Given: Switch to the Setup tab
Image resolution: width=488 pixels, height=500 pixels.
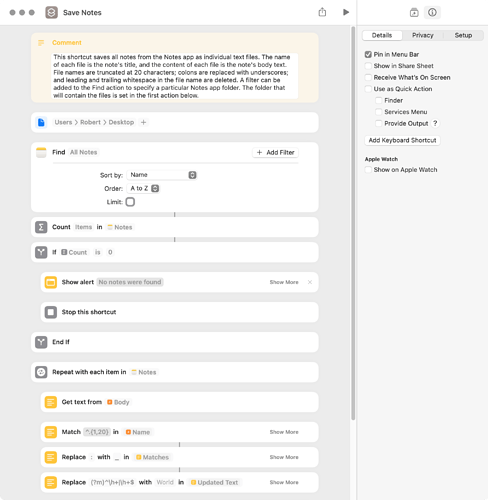Looking at the screenshot, I should [463, 35].
